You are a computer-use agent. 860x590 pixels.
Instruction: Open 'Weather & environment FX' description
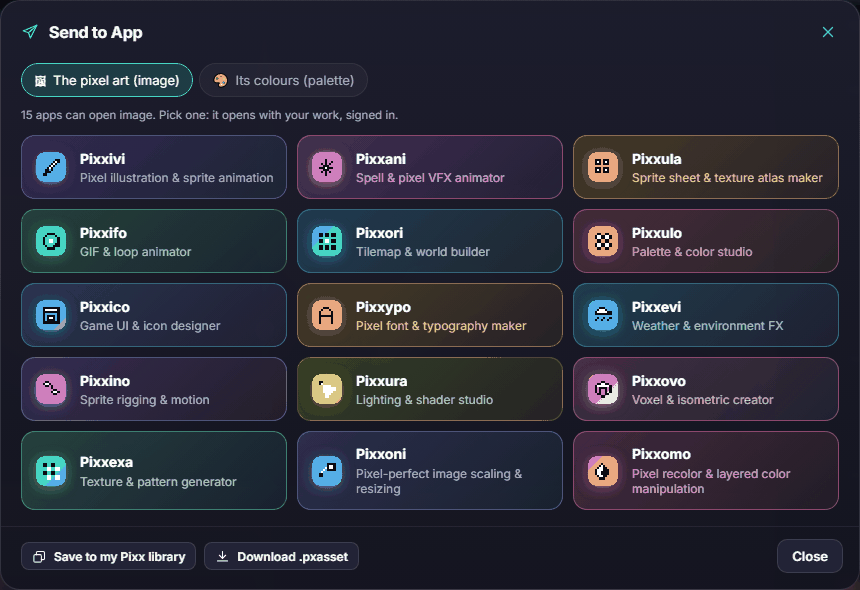pyautogui.click(x=708, y=326)
